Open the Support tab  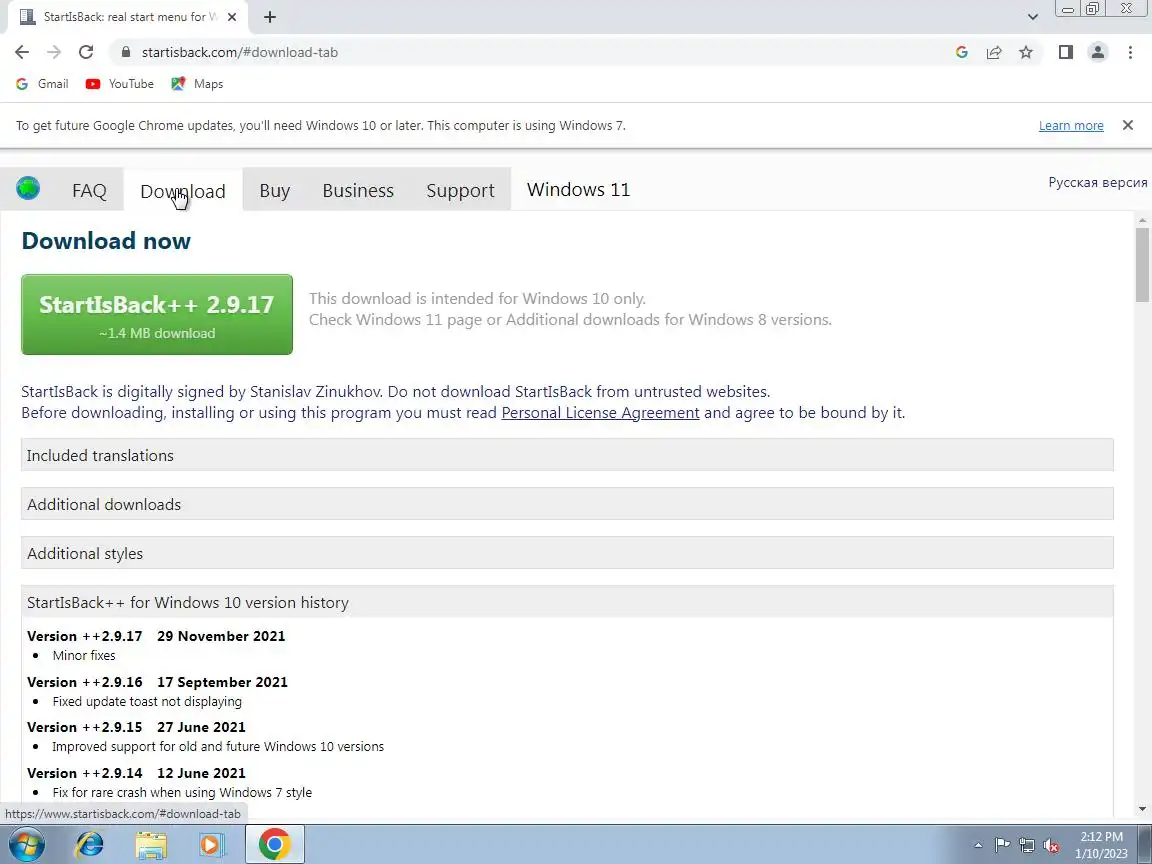point(461,190)
